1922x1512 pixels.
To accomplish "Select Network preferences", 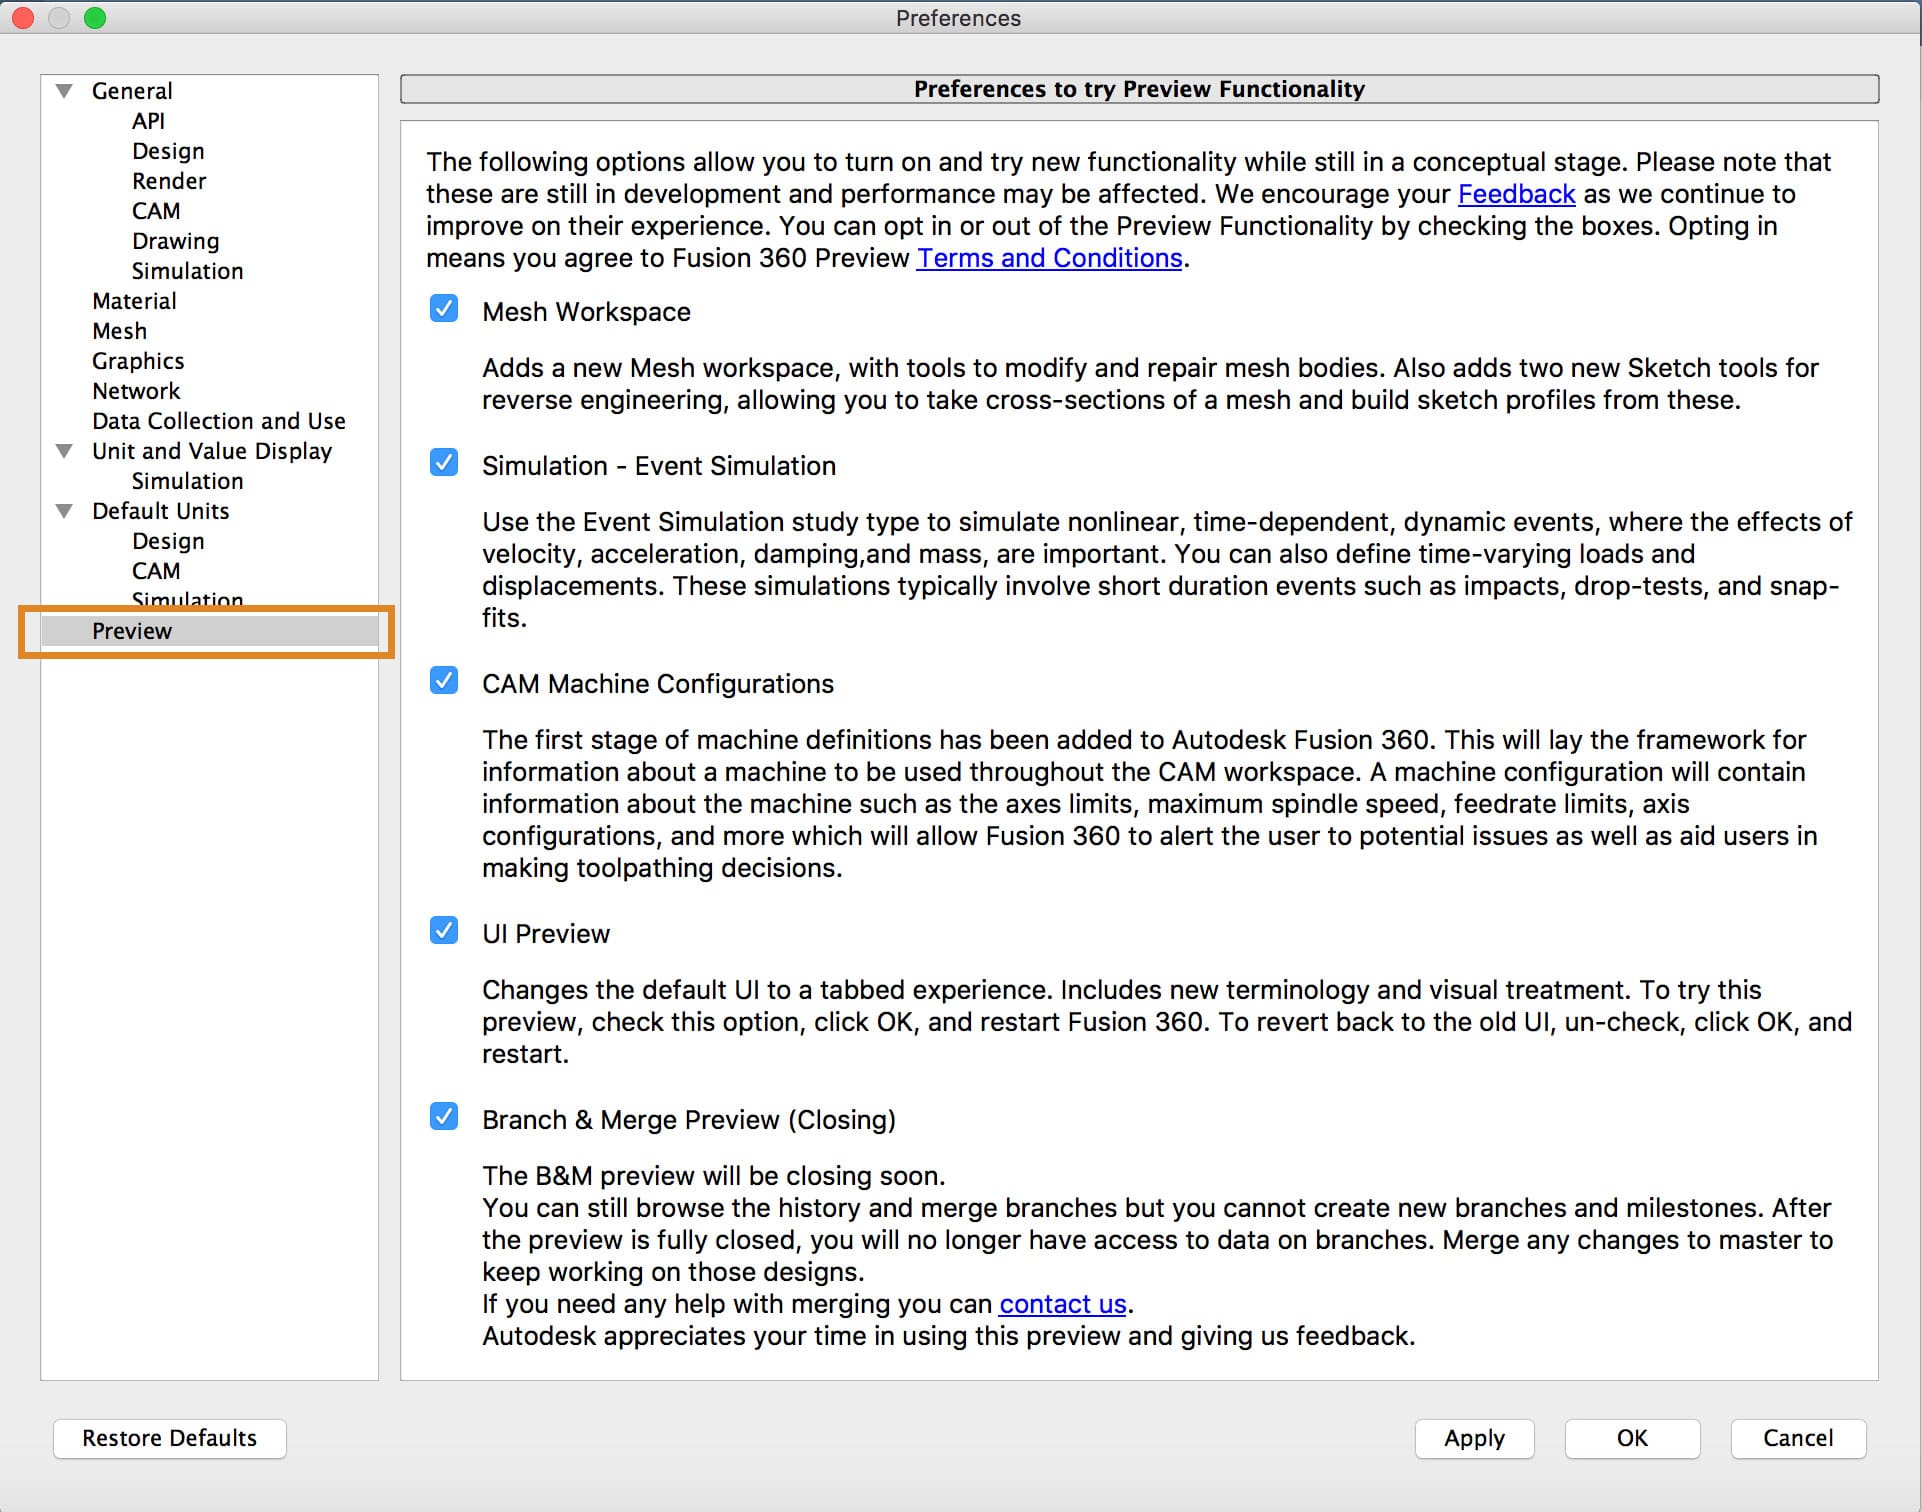I will tap(136, 391).
